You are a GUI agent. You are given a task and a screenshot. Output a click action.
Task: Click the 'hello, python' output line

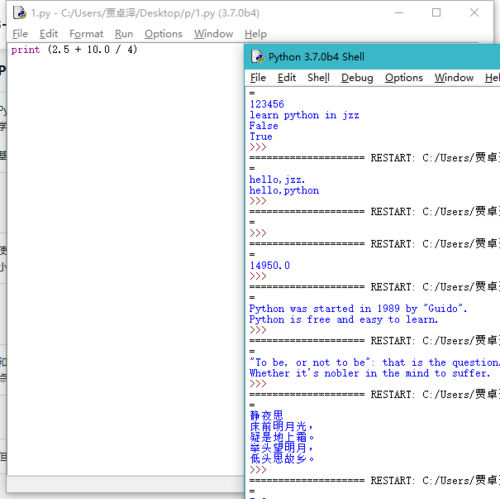click(x=284, y=190)
